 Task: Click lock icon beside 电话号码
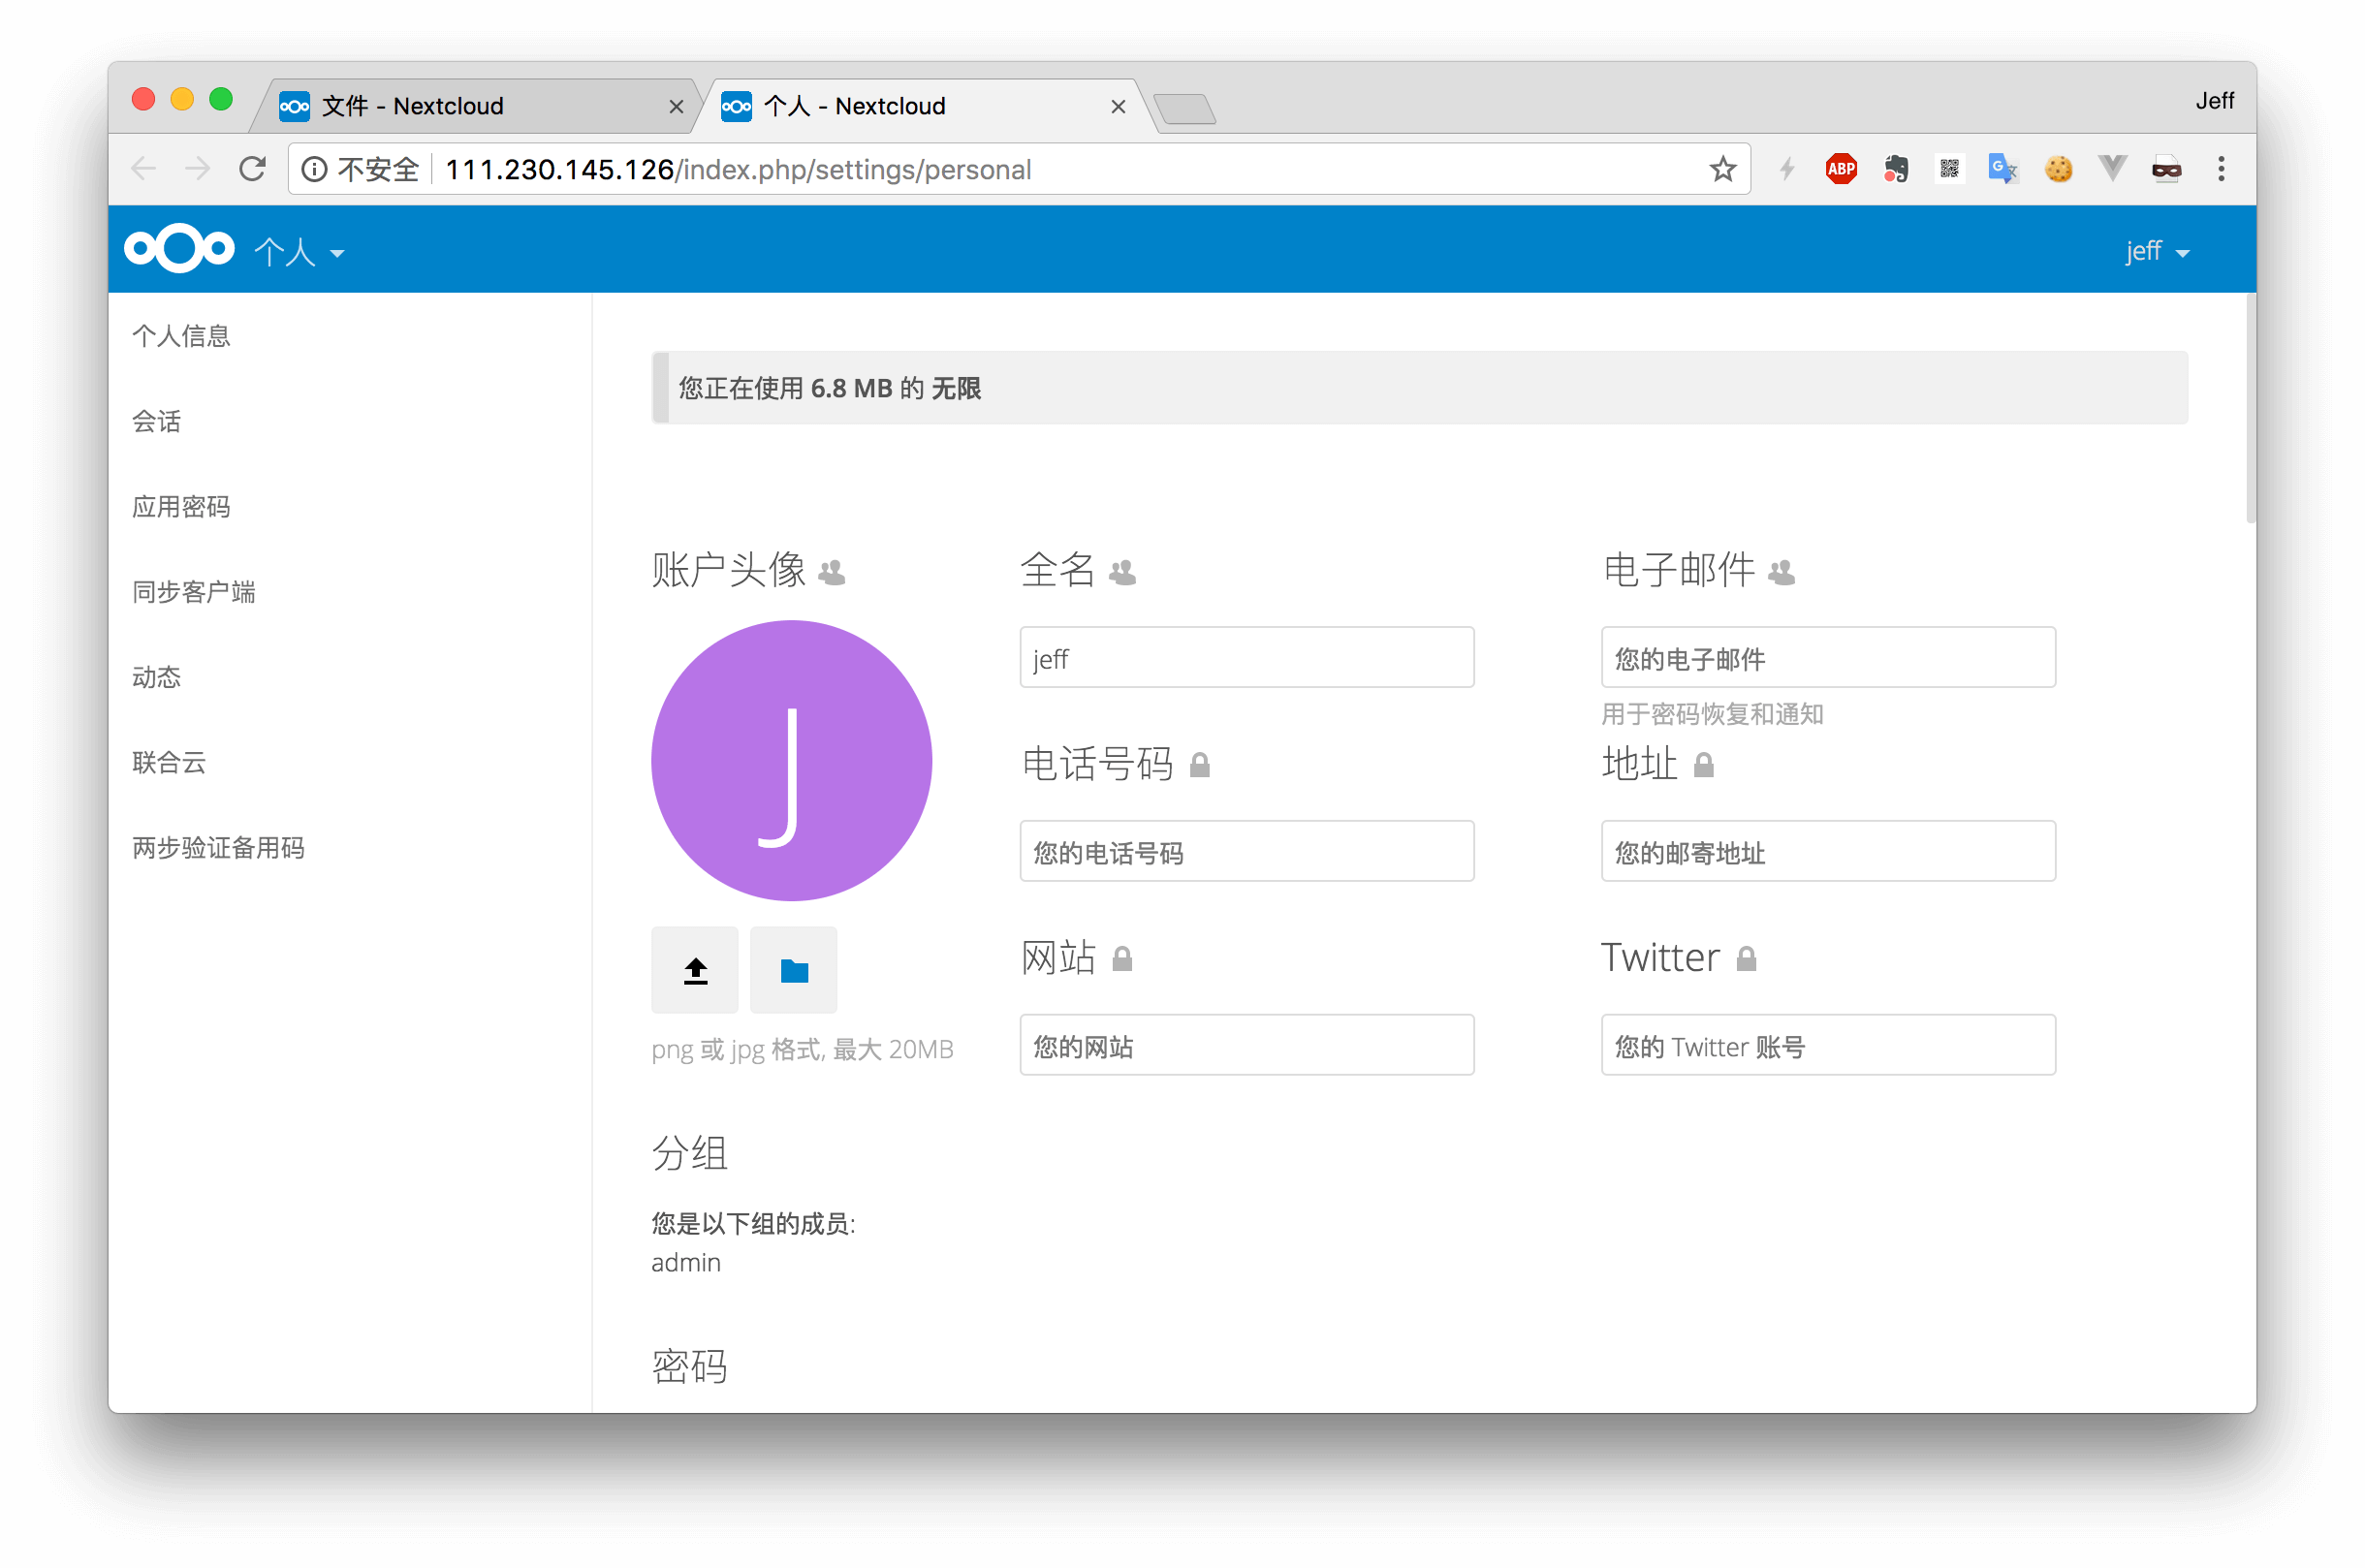click(x=1200, y=765)
